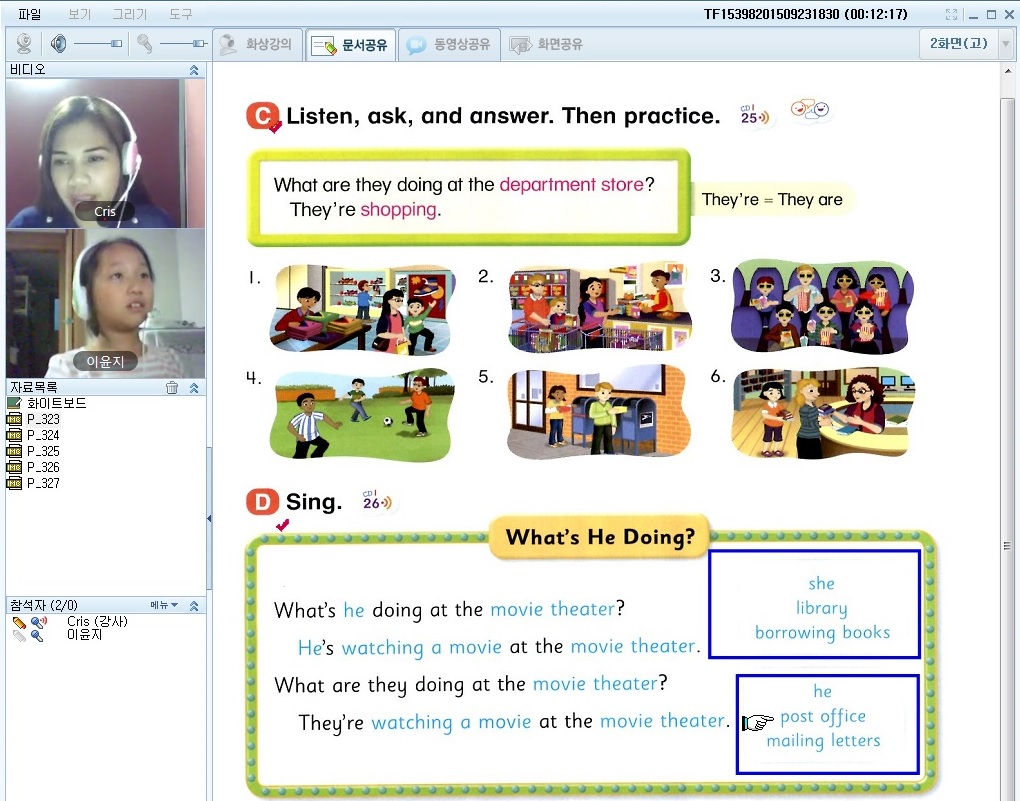Switch to the 문서공유 tab
The image size is (1020, 801).
coord(351,45)
